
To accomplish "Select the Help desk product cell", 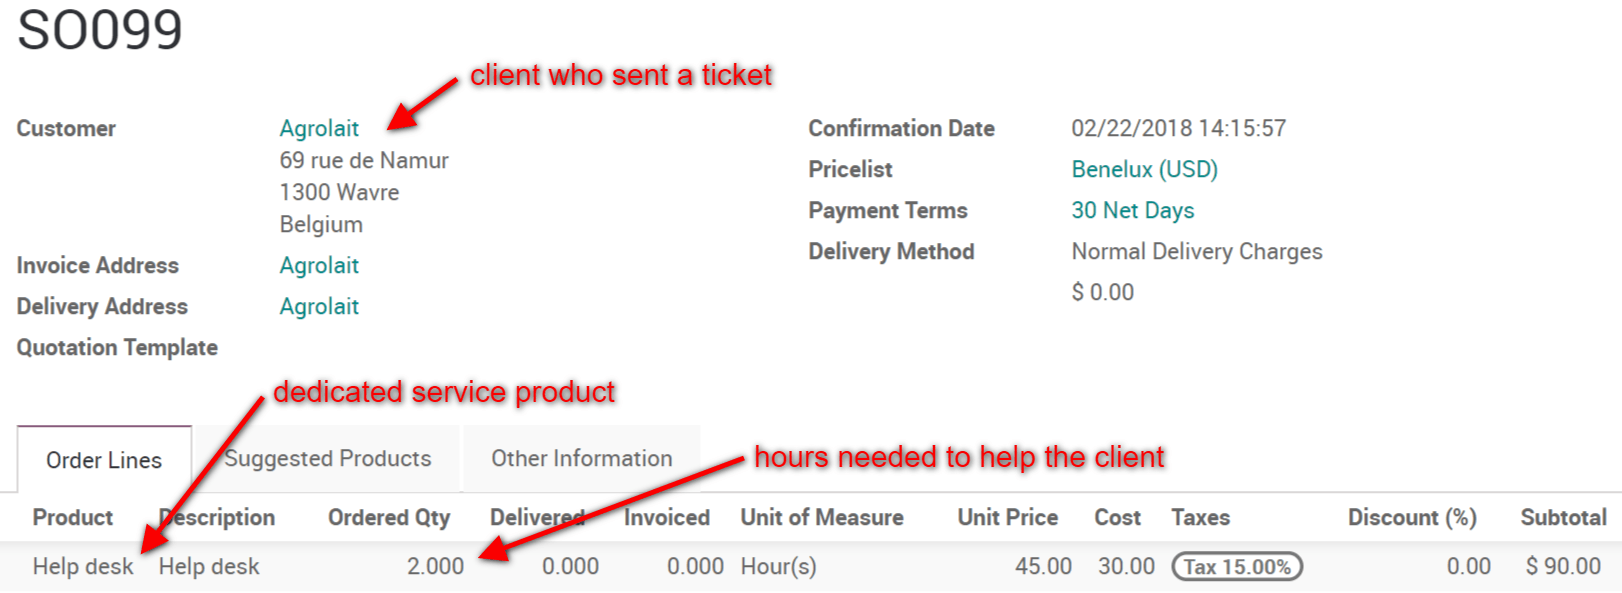I will point(82,567).
